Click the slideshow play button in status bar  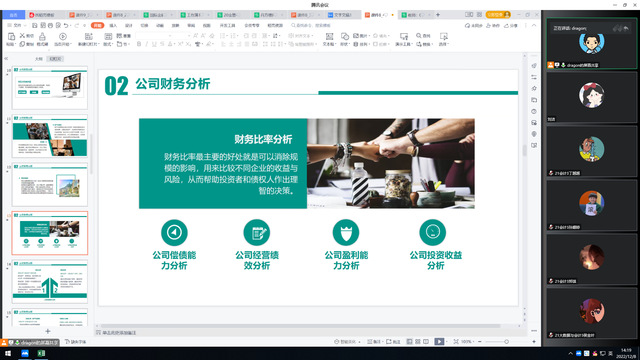click(x=439, y=342)
